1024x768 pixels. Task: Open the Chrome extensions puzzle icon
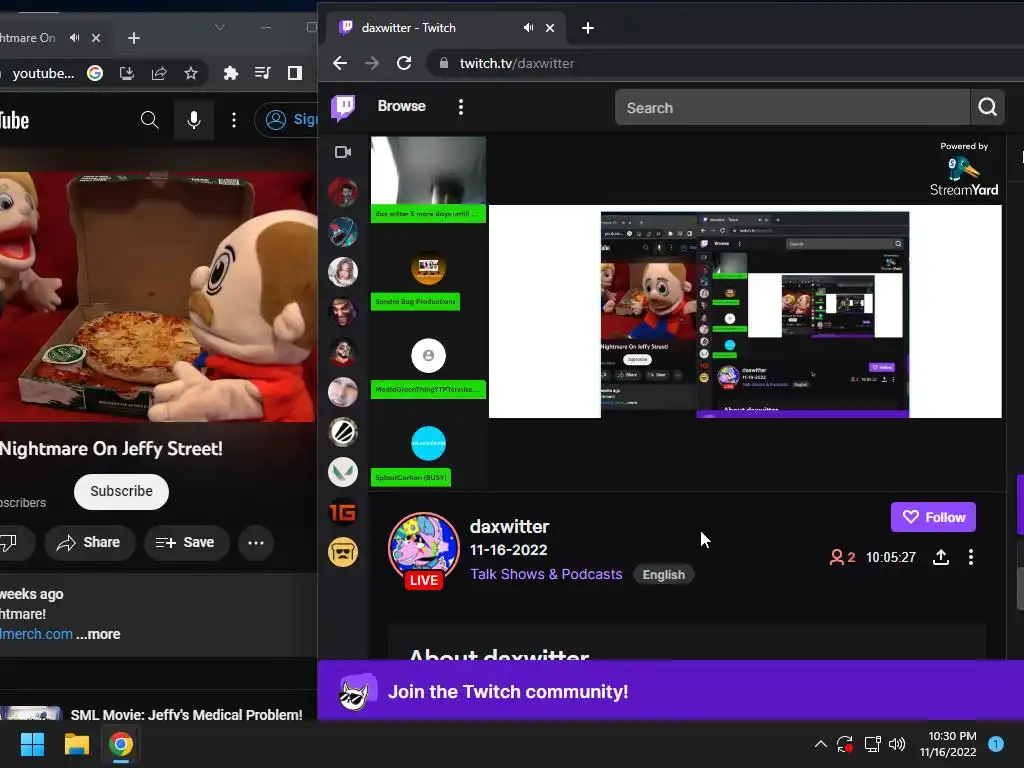point(231,73)
